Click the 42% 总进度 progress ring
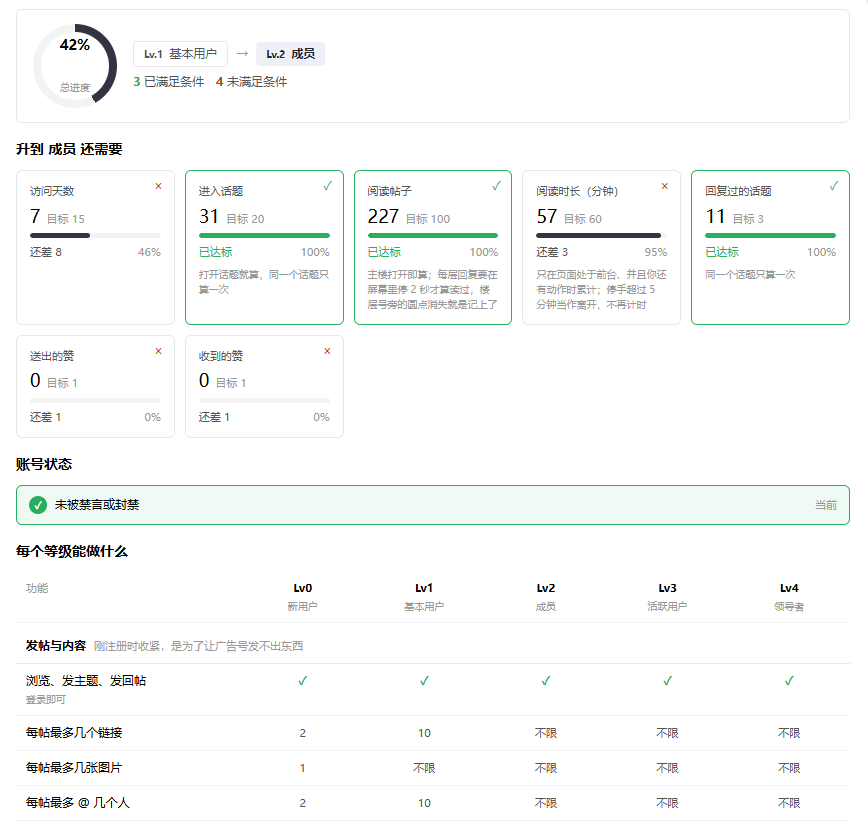Image resolution: width=868 pixels, height=828 pixels. [x=75, y=66]
